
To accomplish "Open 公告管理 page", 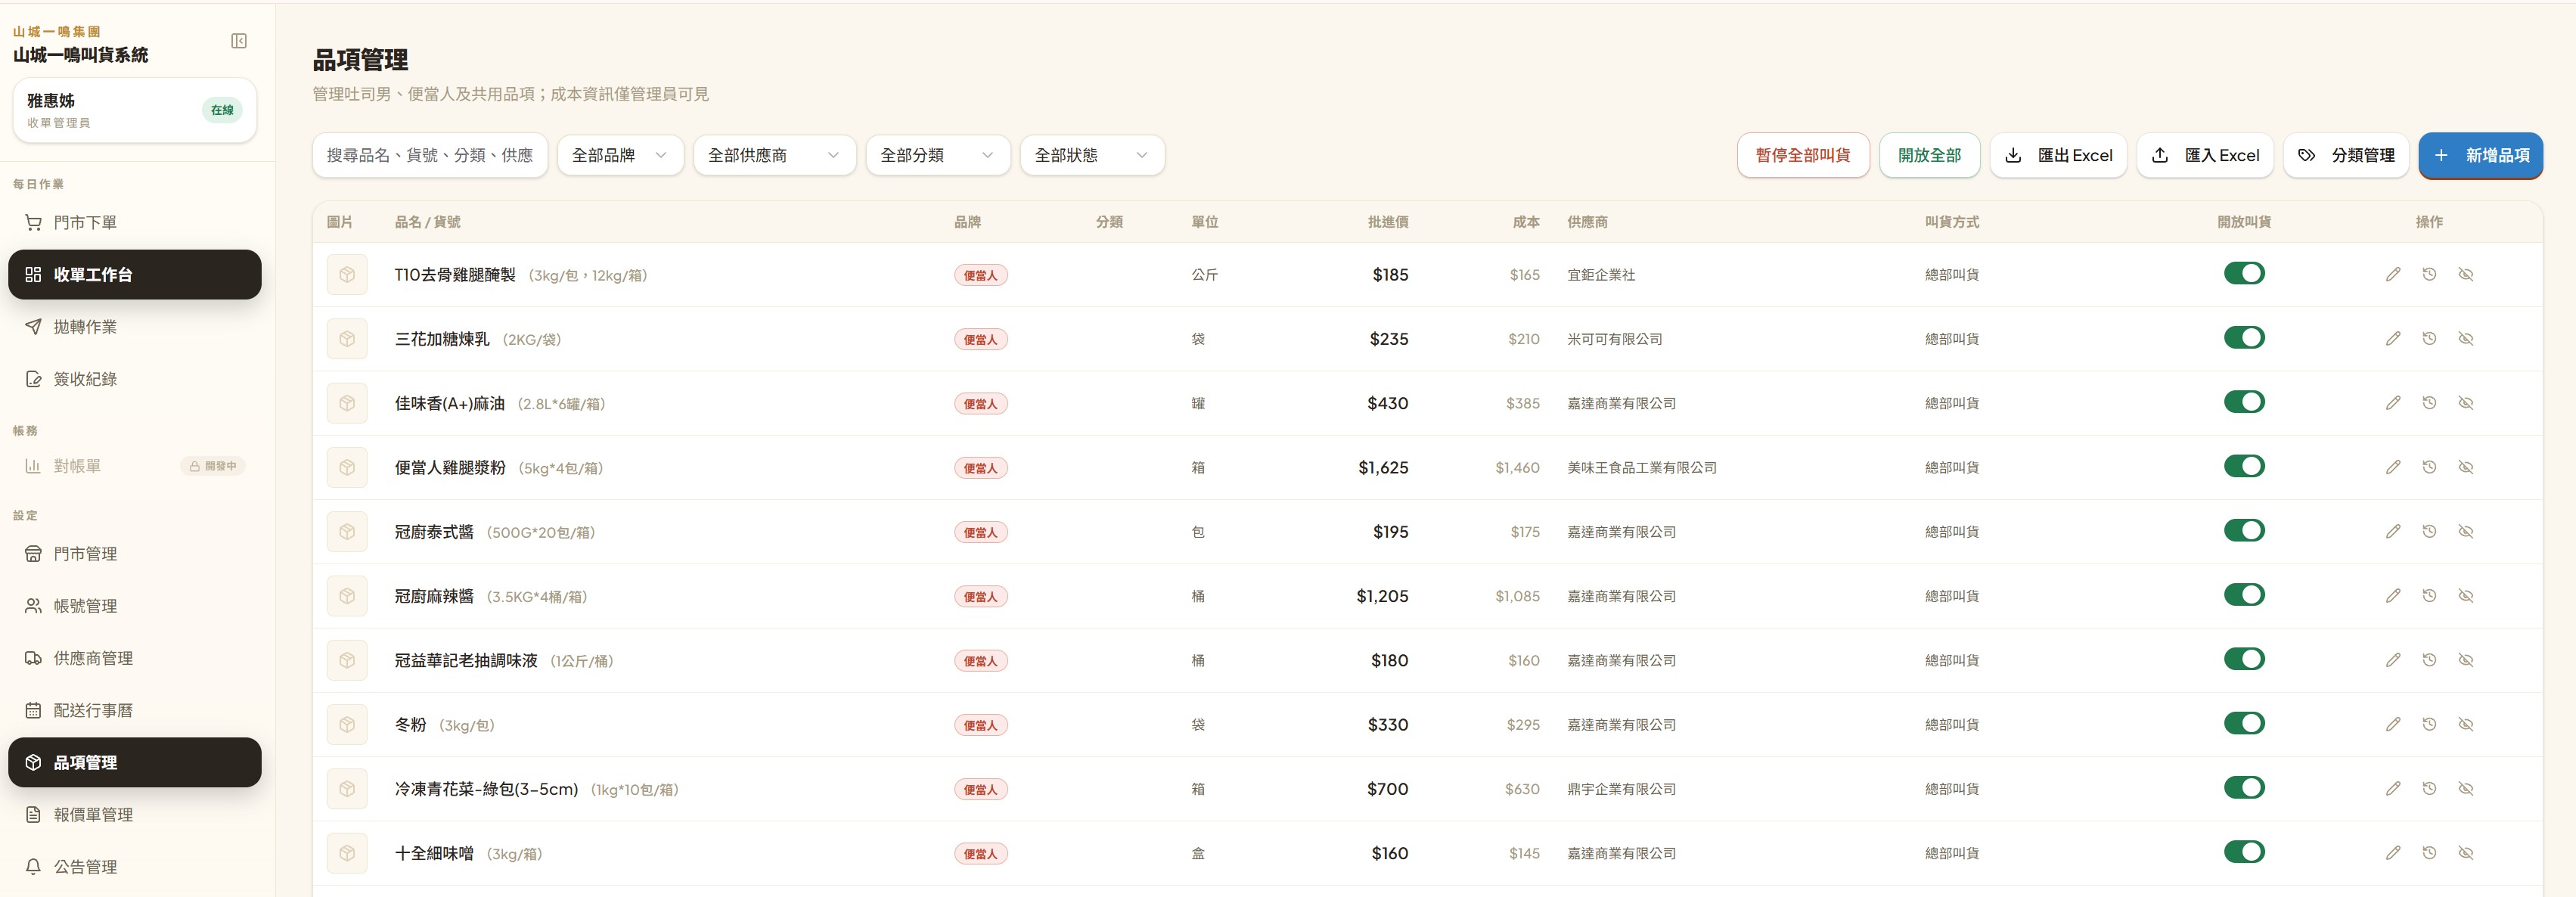I will click(135, 866).
